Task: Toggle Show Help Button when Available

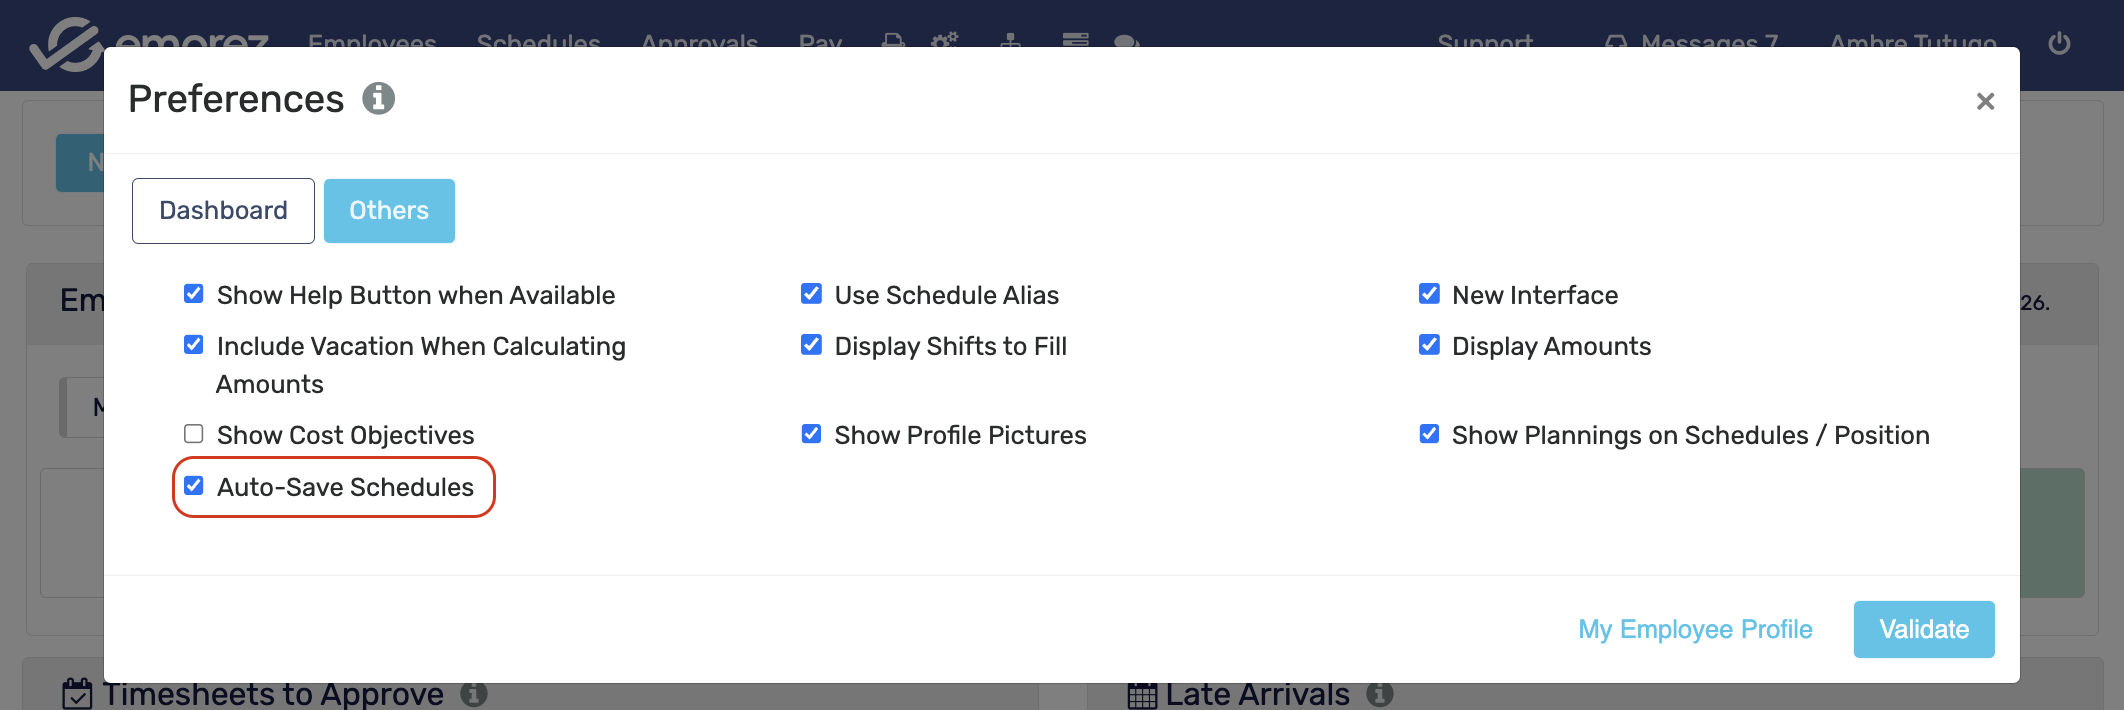Action: point(194,294)
